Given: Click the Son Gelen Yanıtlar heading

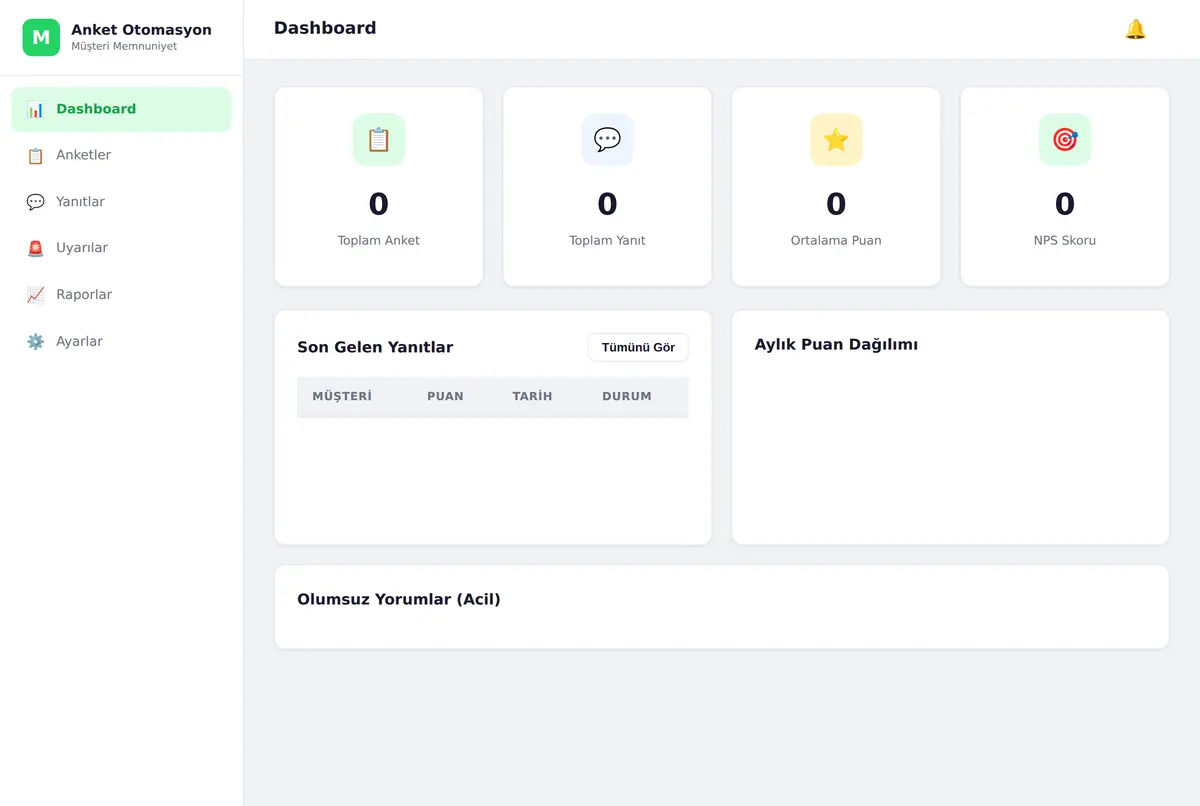Looking at the screenshot, I should [375, 347].
